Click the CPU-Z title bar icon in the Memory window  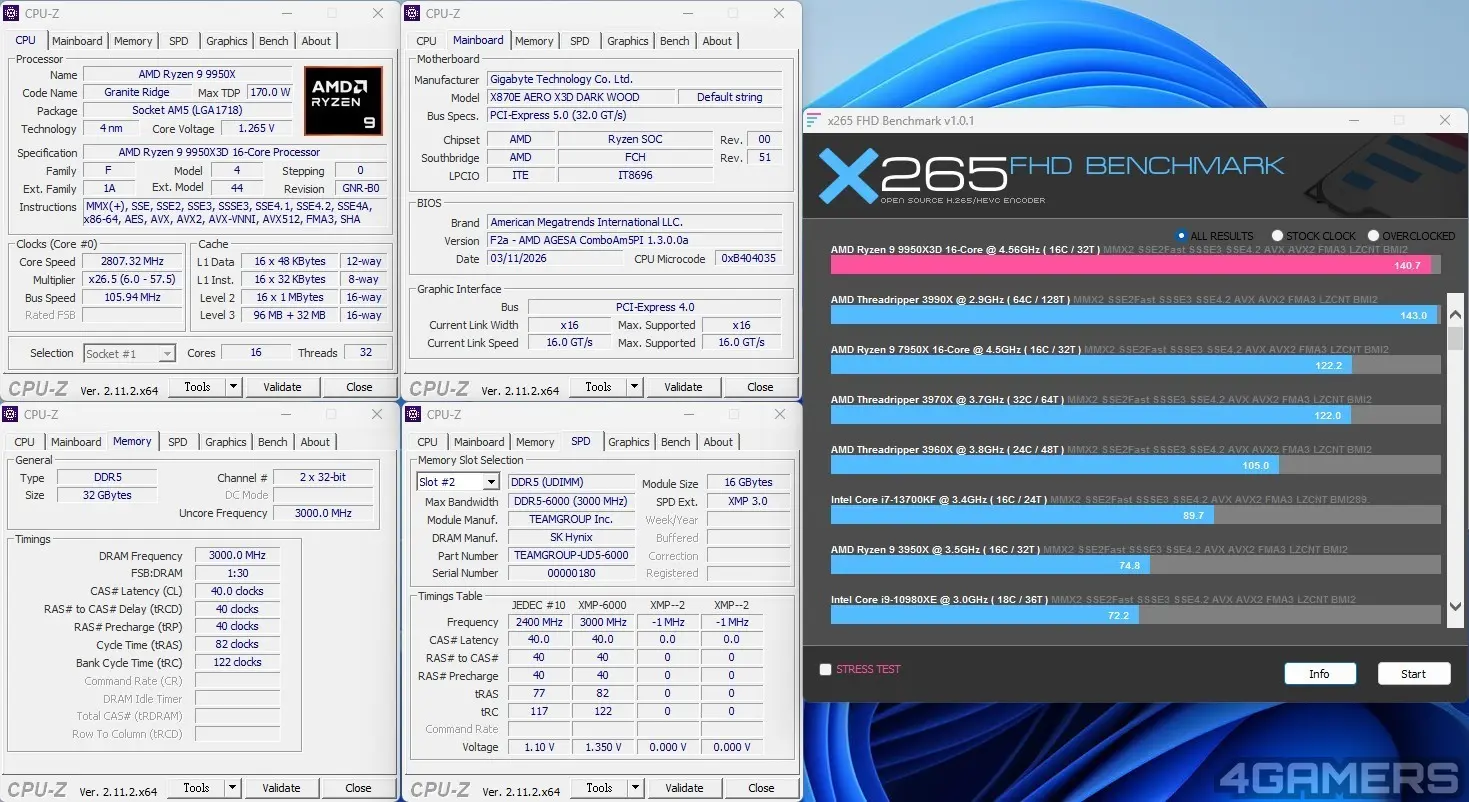click(x=12, y=415)
